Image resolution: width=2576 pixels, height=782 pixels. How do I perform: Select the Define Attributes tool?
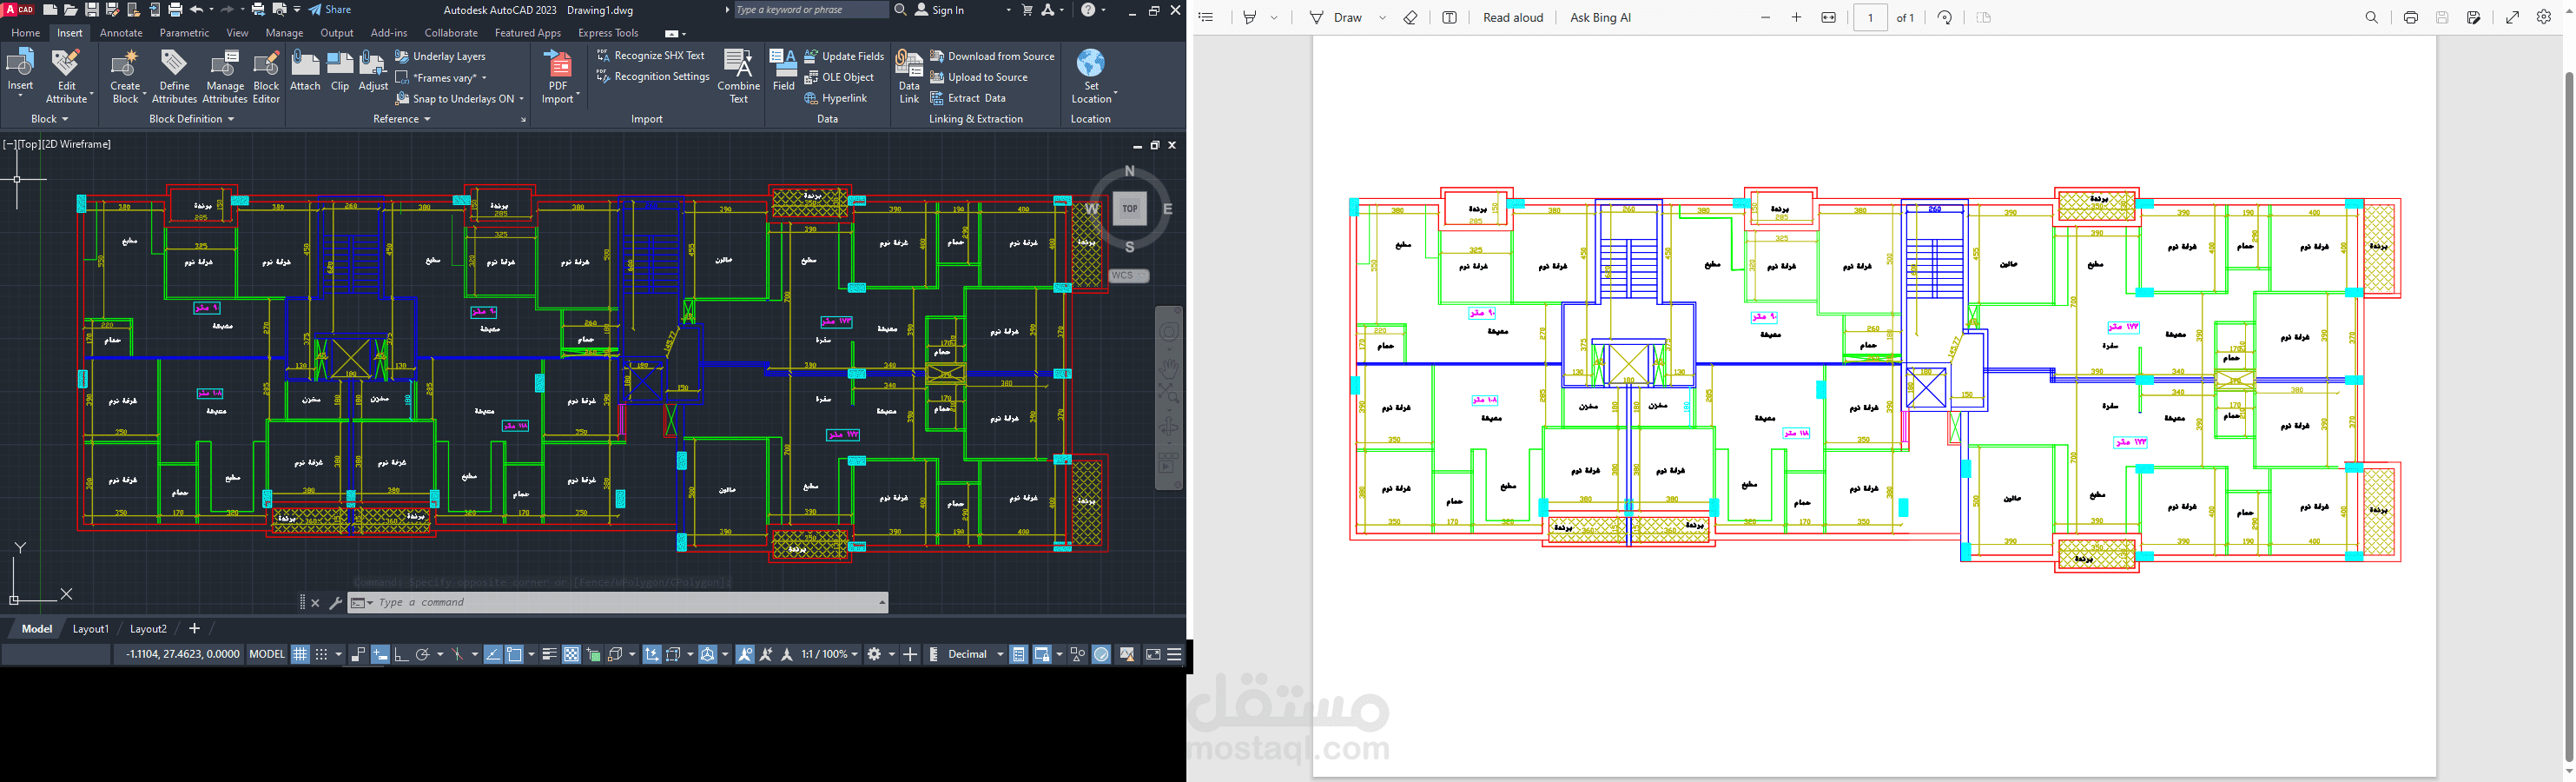(x=175, y=75)
